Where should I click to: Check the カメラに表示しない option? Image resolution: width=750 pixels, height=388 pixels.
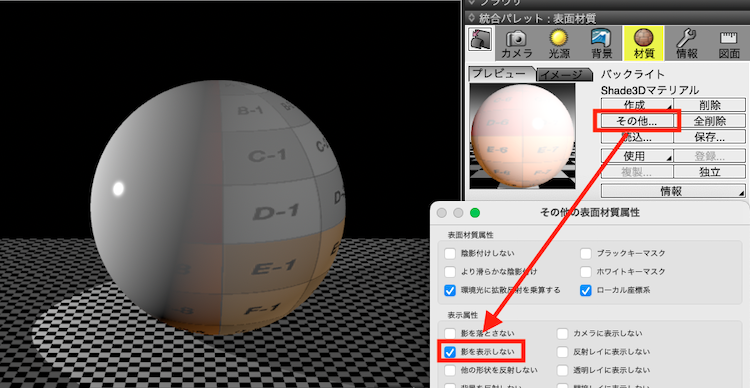(562, 334)
